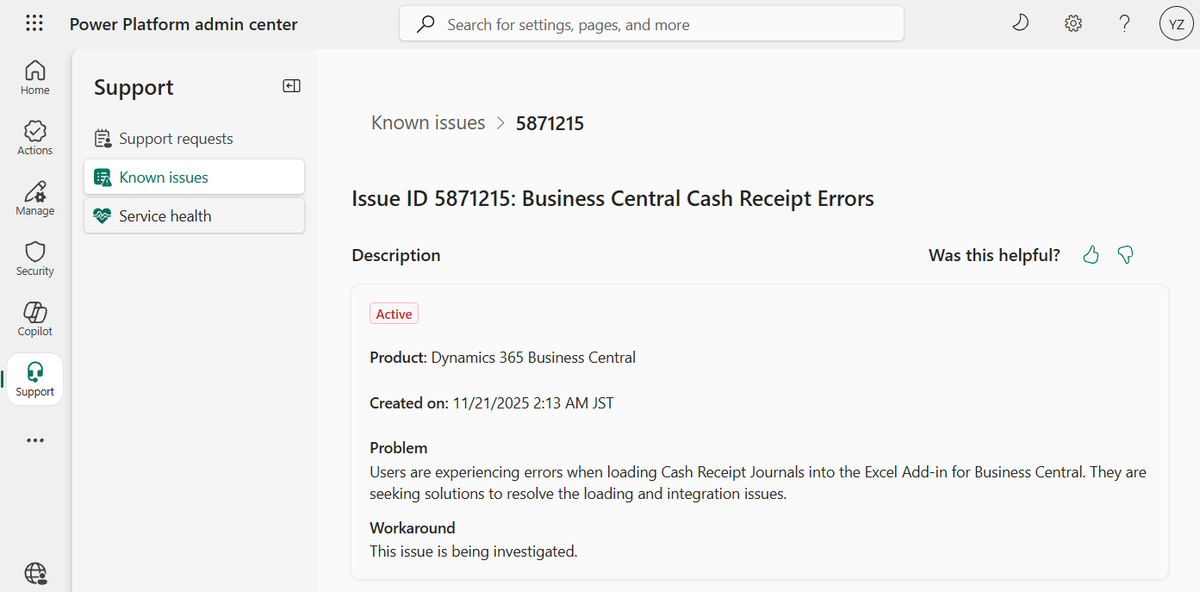Open the Security section from the sidebar

[x=34, y=258]
